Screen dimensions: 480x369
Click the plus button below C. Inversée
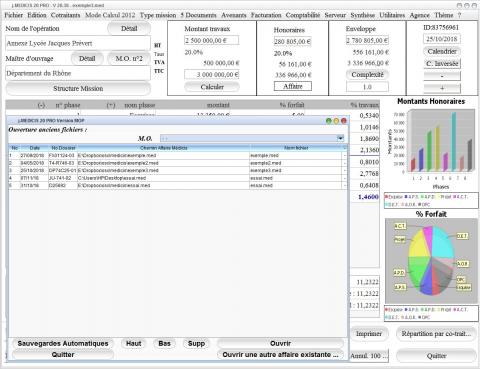(x=442, y=88)
